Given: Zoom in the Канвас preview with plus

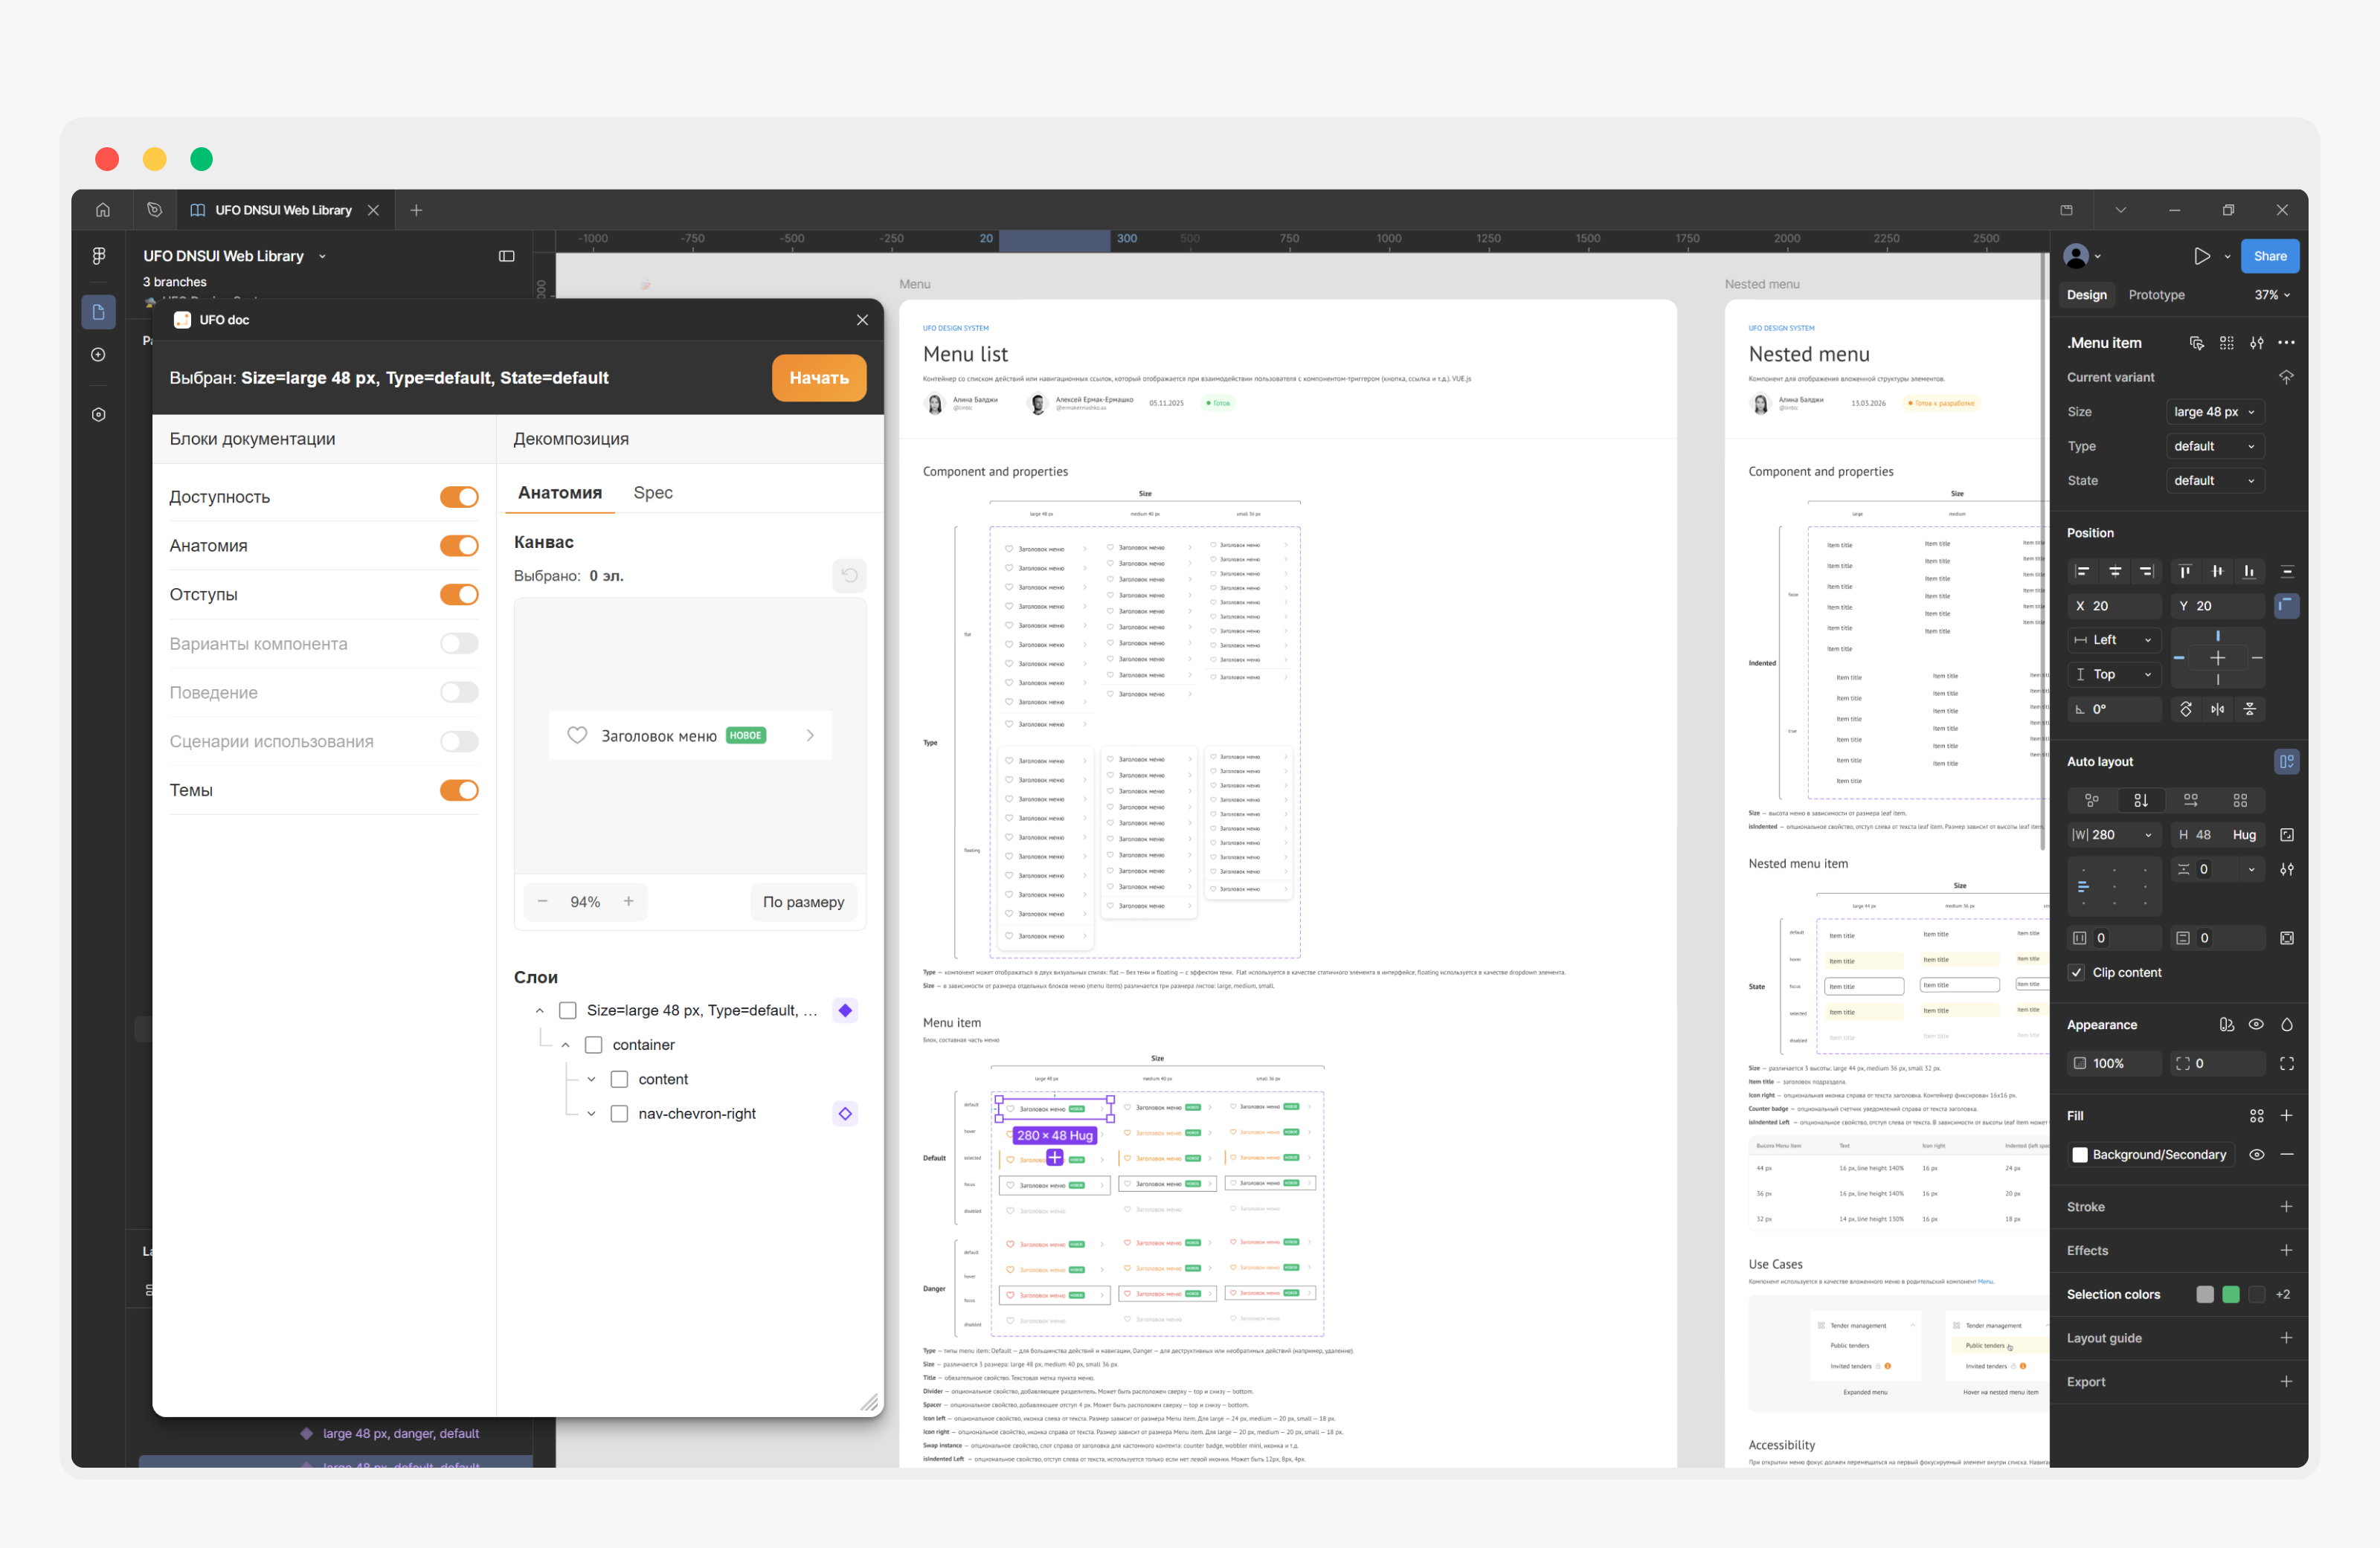Looking at the screenshot, I should click(629, 901).
